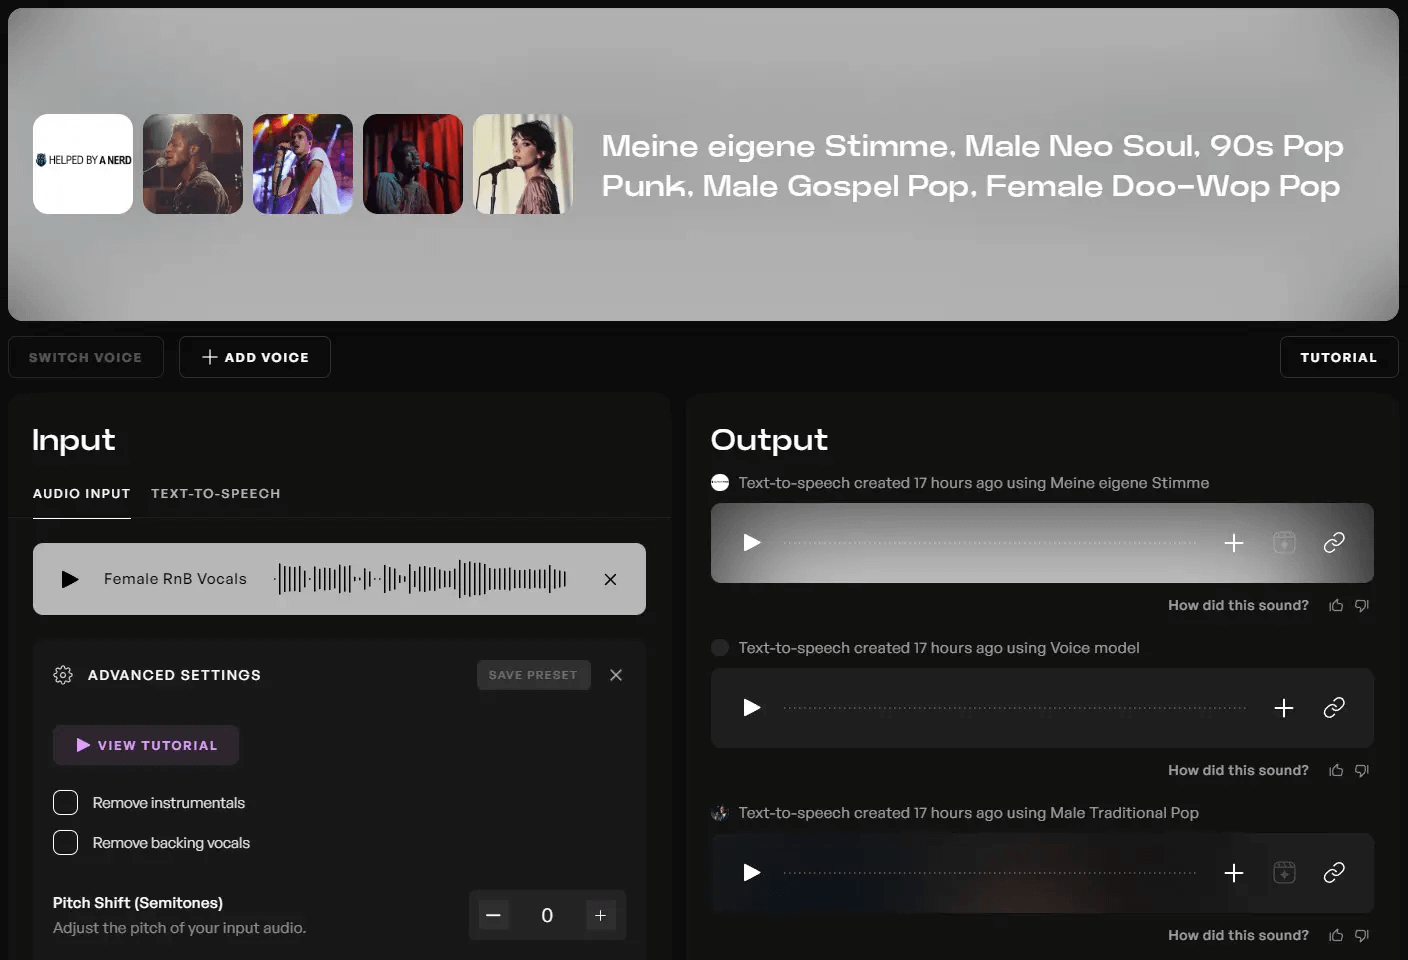This screenshot has width=1408, height=960.
Task: Collapse the Advanced Settings panel
Action: (x=616, y=675)
